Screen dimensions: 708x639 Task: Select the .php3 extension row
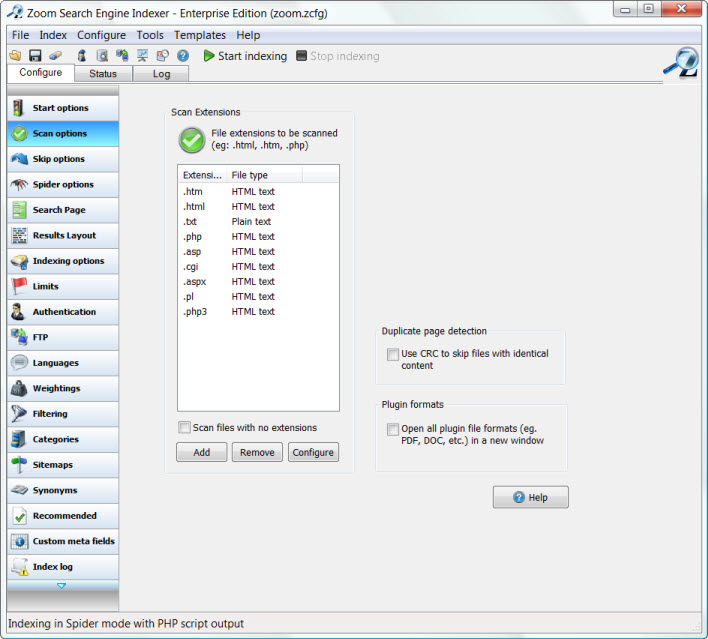258,312
